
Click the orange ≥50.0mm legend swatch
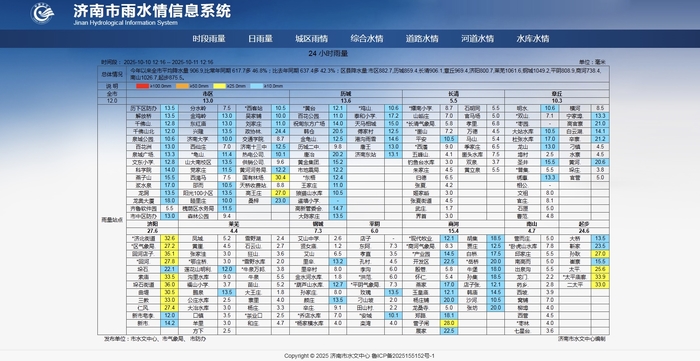click(183, 86)
